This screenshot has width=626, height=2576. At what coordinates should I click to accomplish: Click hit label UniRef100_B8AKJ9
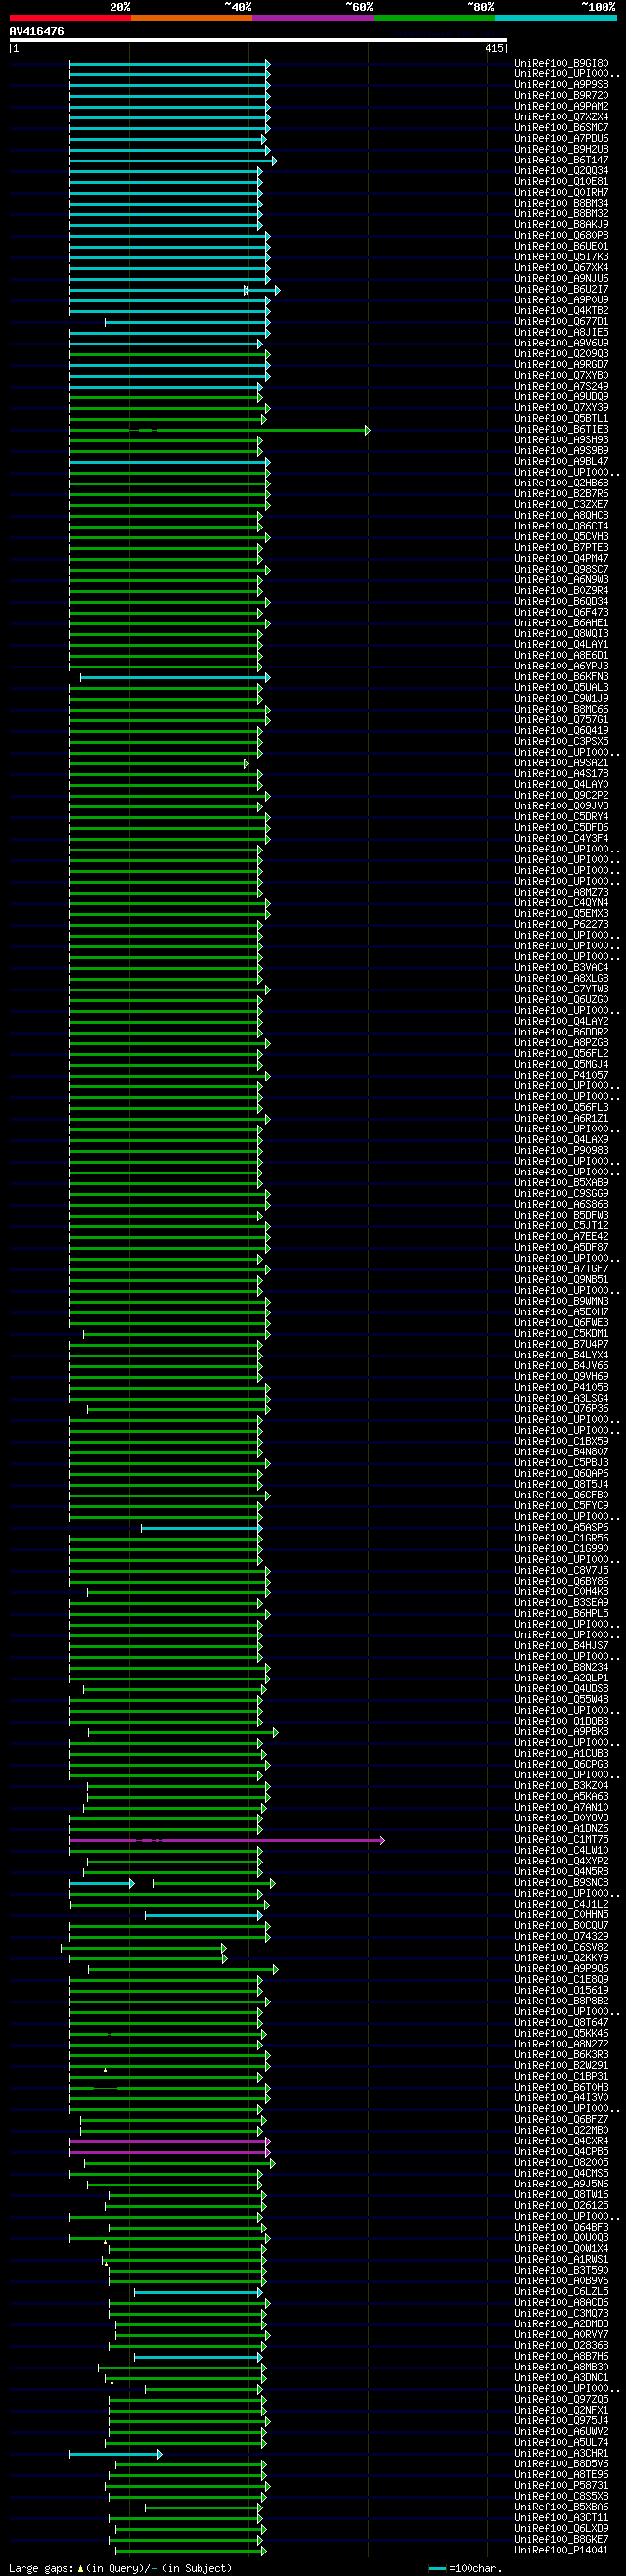(x=561, y=225)
